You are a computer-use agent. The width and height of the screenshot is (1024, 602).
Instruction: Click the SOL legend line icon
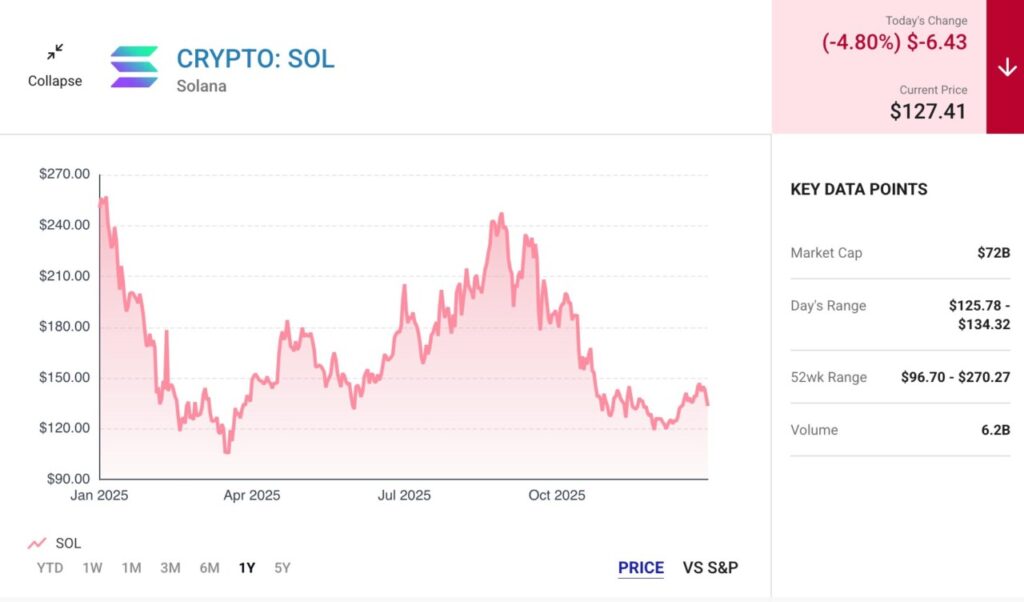pos(37,543)
